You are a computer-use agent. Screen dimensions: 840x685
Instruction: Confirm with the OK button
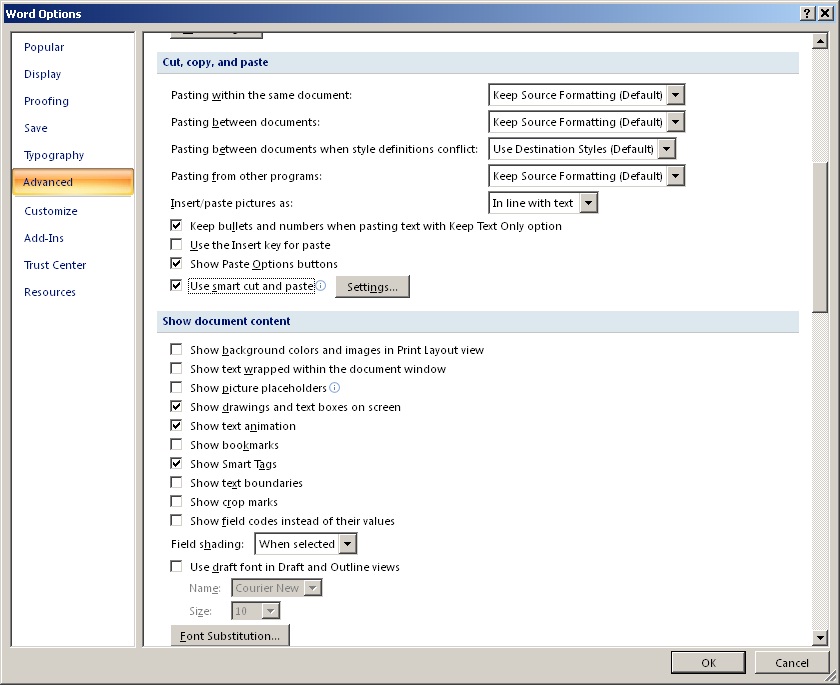(708, 663)
